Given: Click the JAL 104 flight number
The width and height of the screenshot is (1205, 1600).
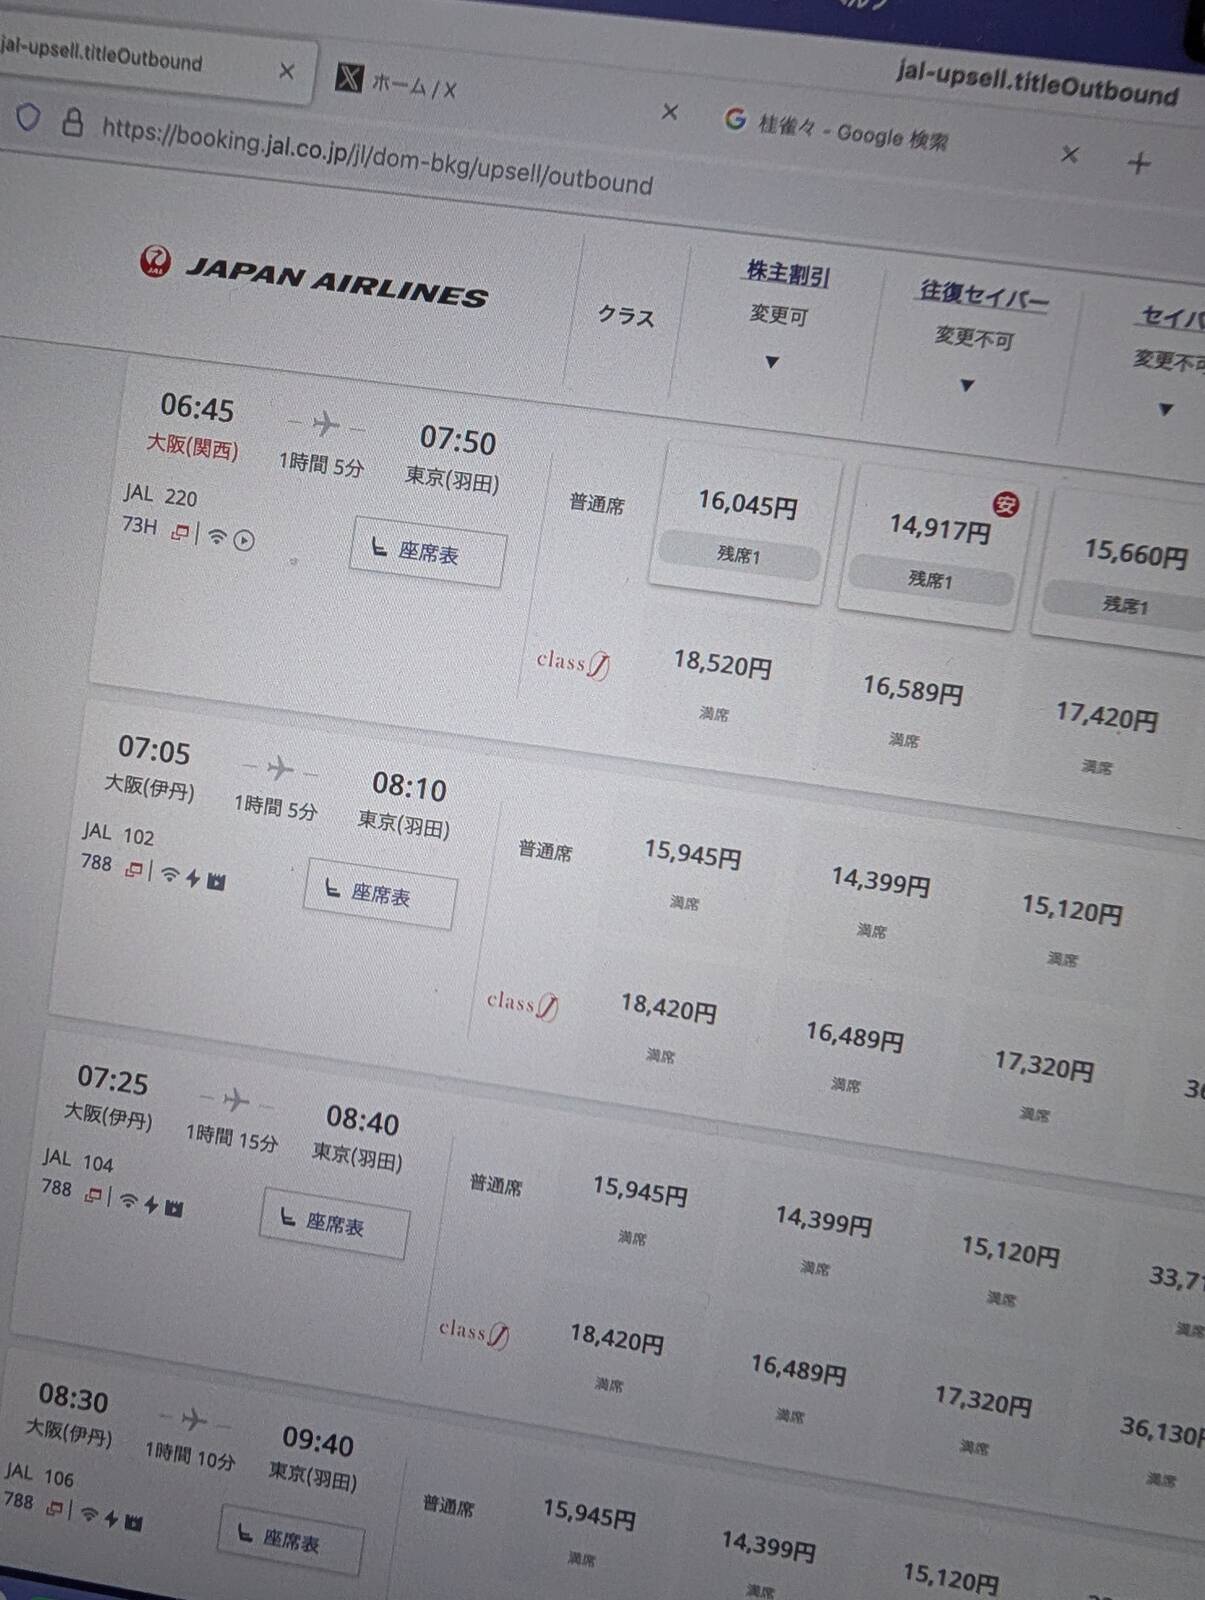Looking at the screenshot, I should (78, 1160).
